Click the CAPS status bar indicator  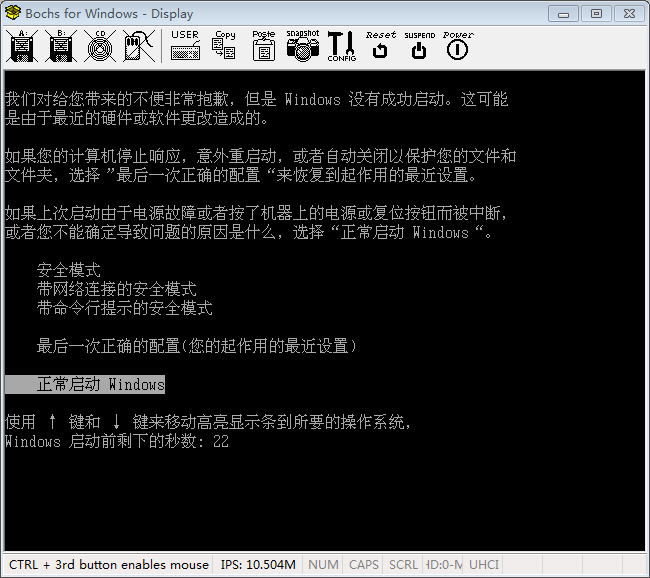point(364,565)
